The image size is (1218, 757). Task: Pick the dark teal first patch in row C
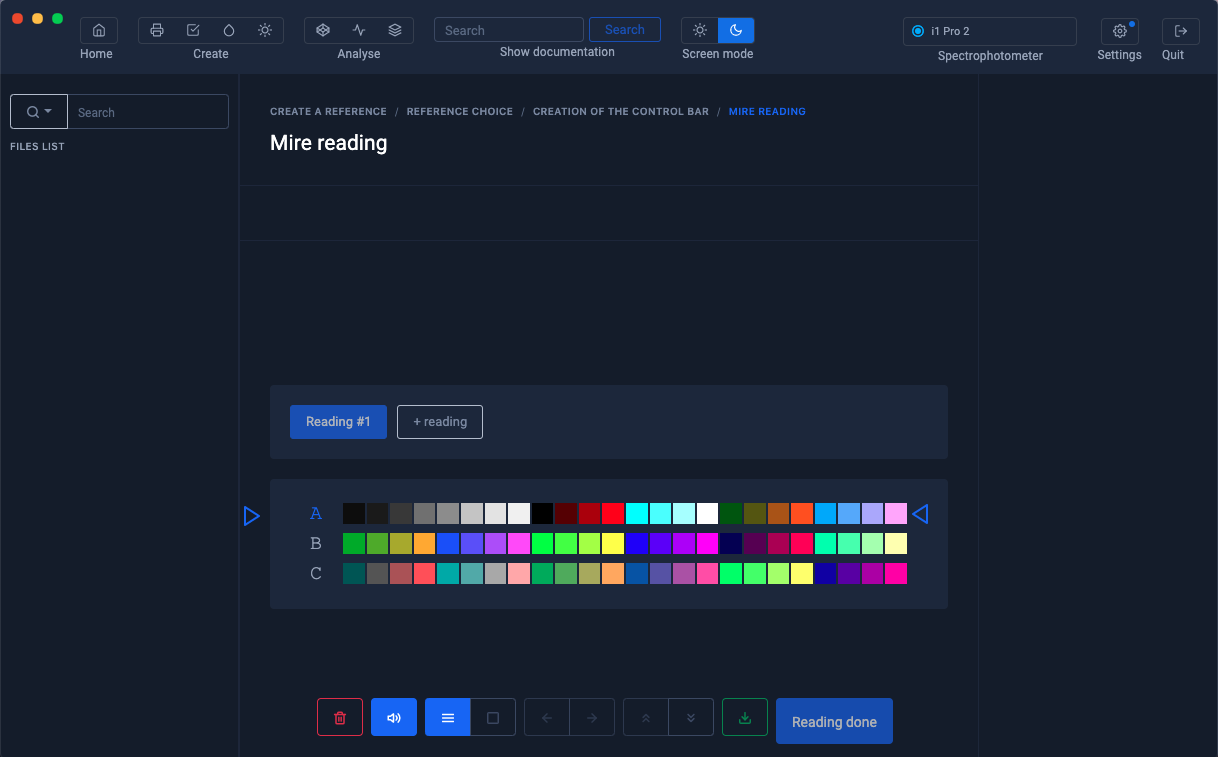[x=354, y=574]
